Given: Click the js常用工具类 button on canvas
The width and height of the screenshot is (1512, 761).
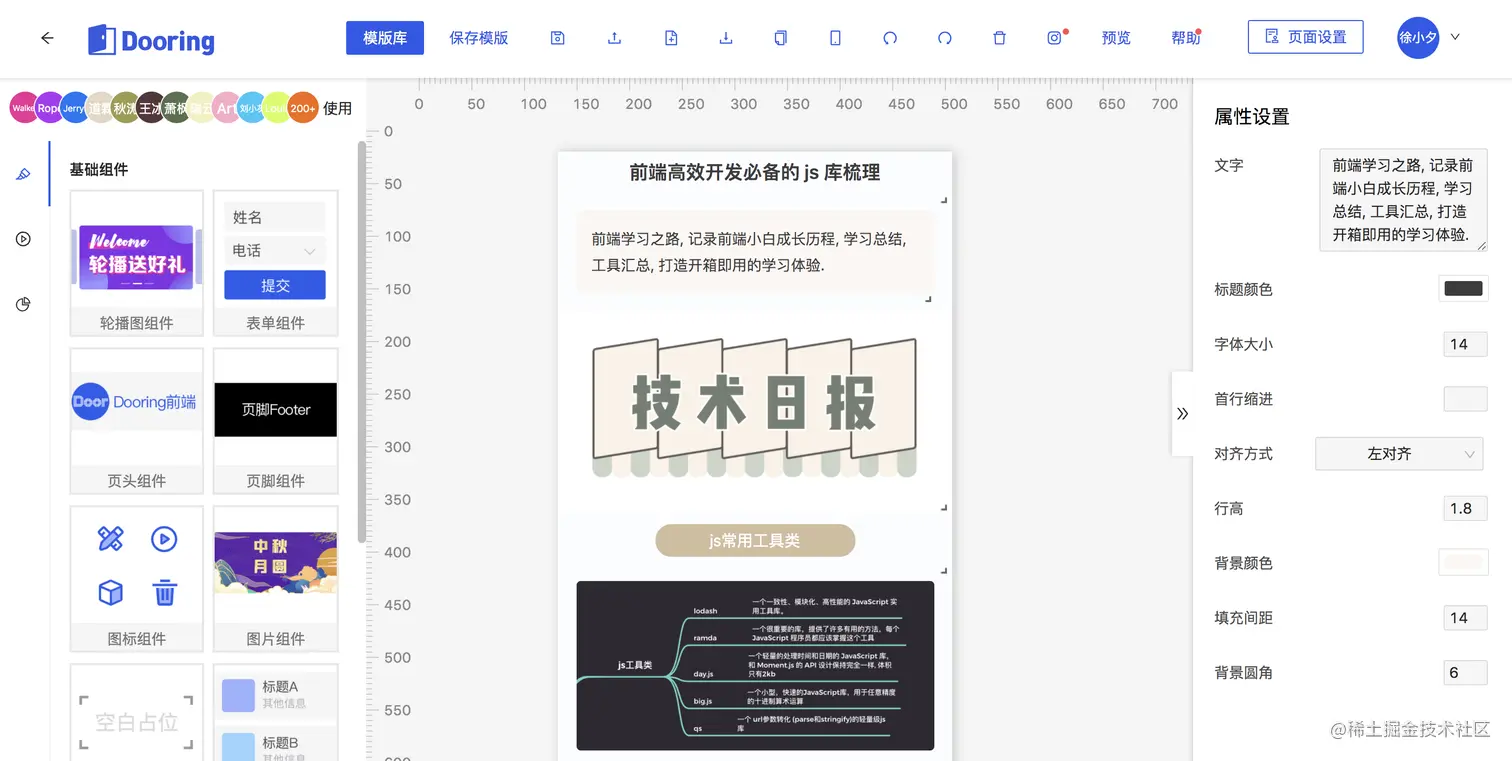Looking at the screenshot, I should [755, 541].
